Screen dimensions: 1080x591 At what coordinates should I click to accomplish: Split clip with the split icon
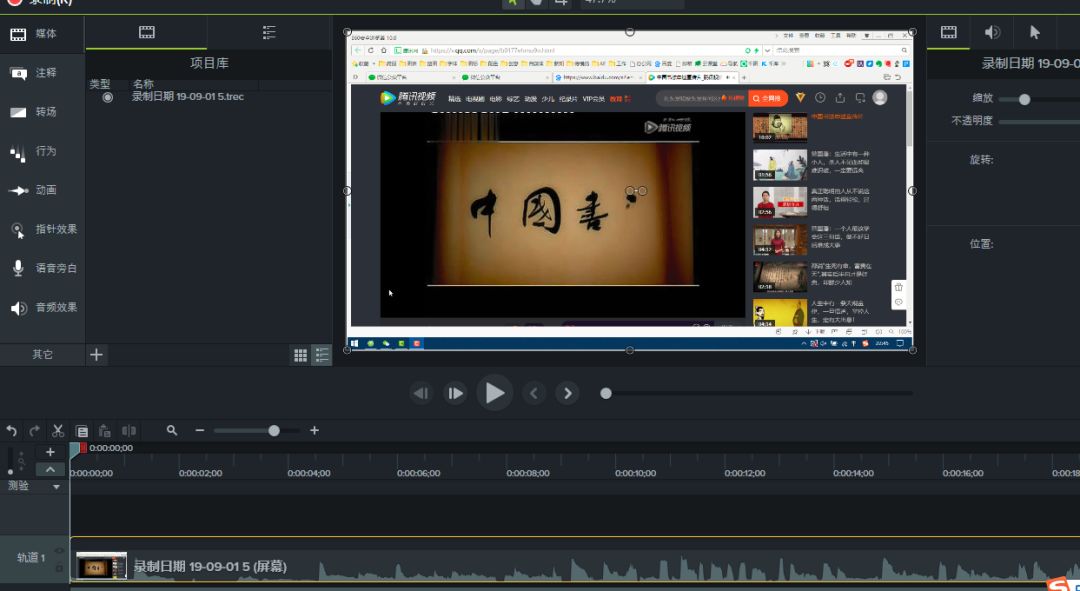[x=129, y=431]
